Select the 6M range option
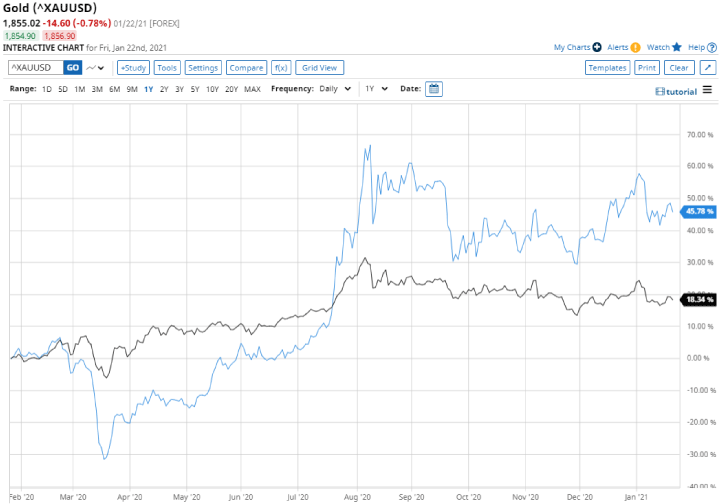Image resolution: width=723 pixels, height=504 pixels. pyautogui.click(x=114, y=89)
